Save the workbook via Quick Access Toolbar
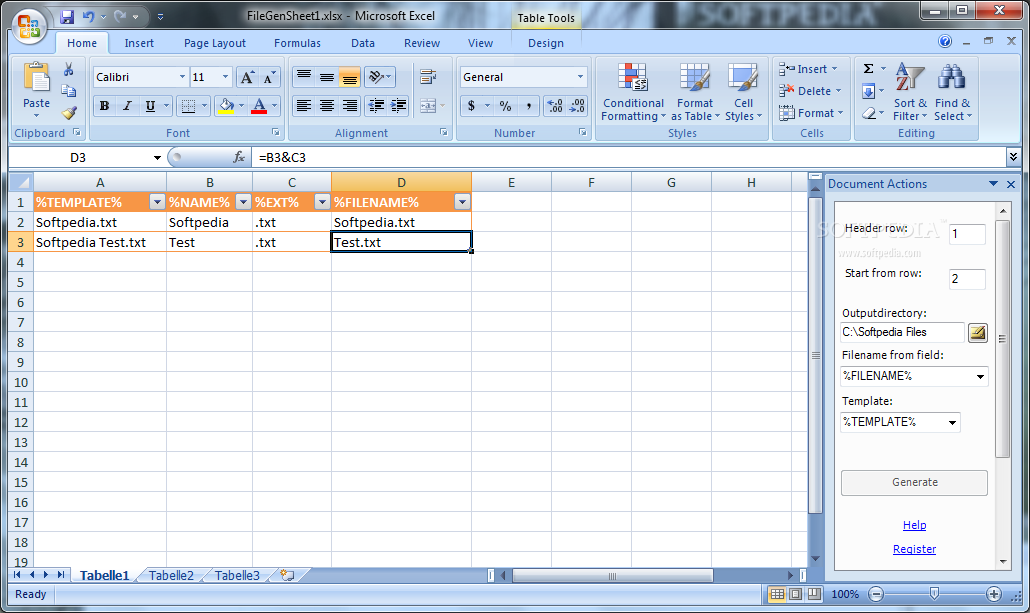The image size is (1030, 613). click(x=67, y=16)
